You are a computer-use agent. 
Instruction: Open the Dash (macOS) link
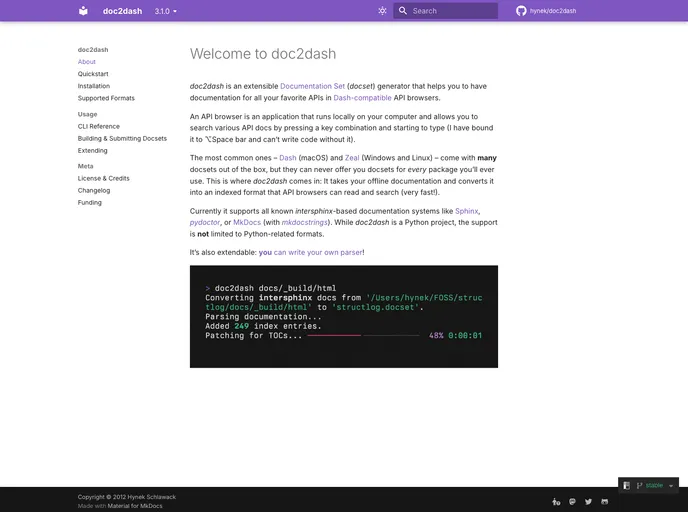(x=288, y=158)
